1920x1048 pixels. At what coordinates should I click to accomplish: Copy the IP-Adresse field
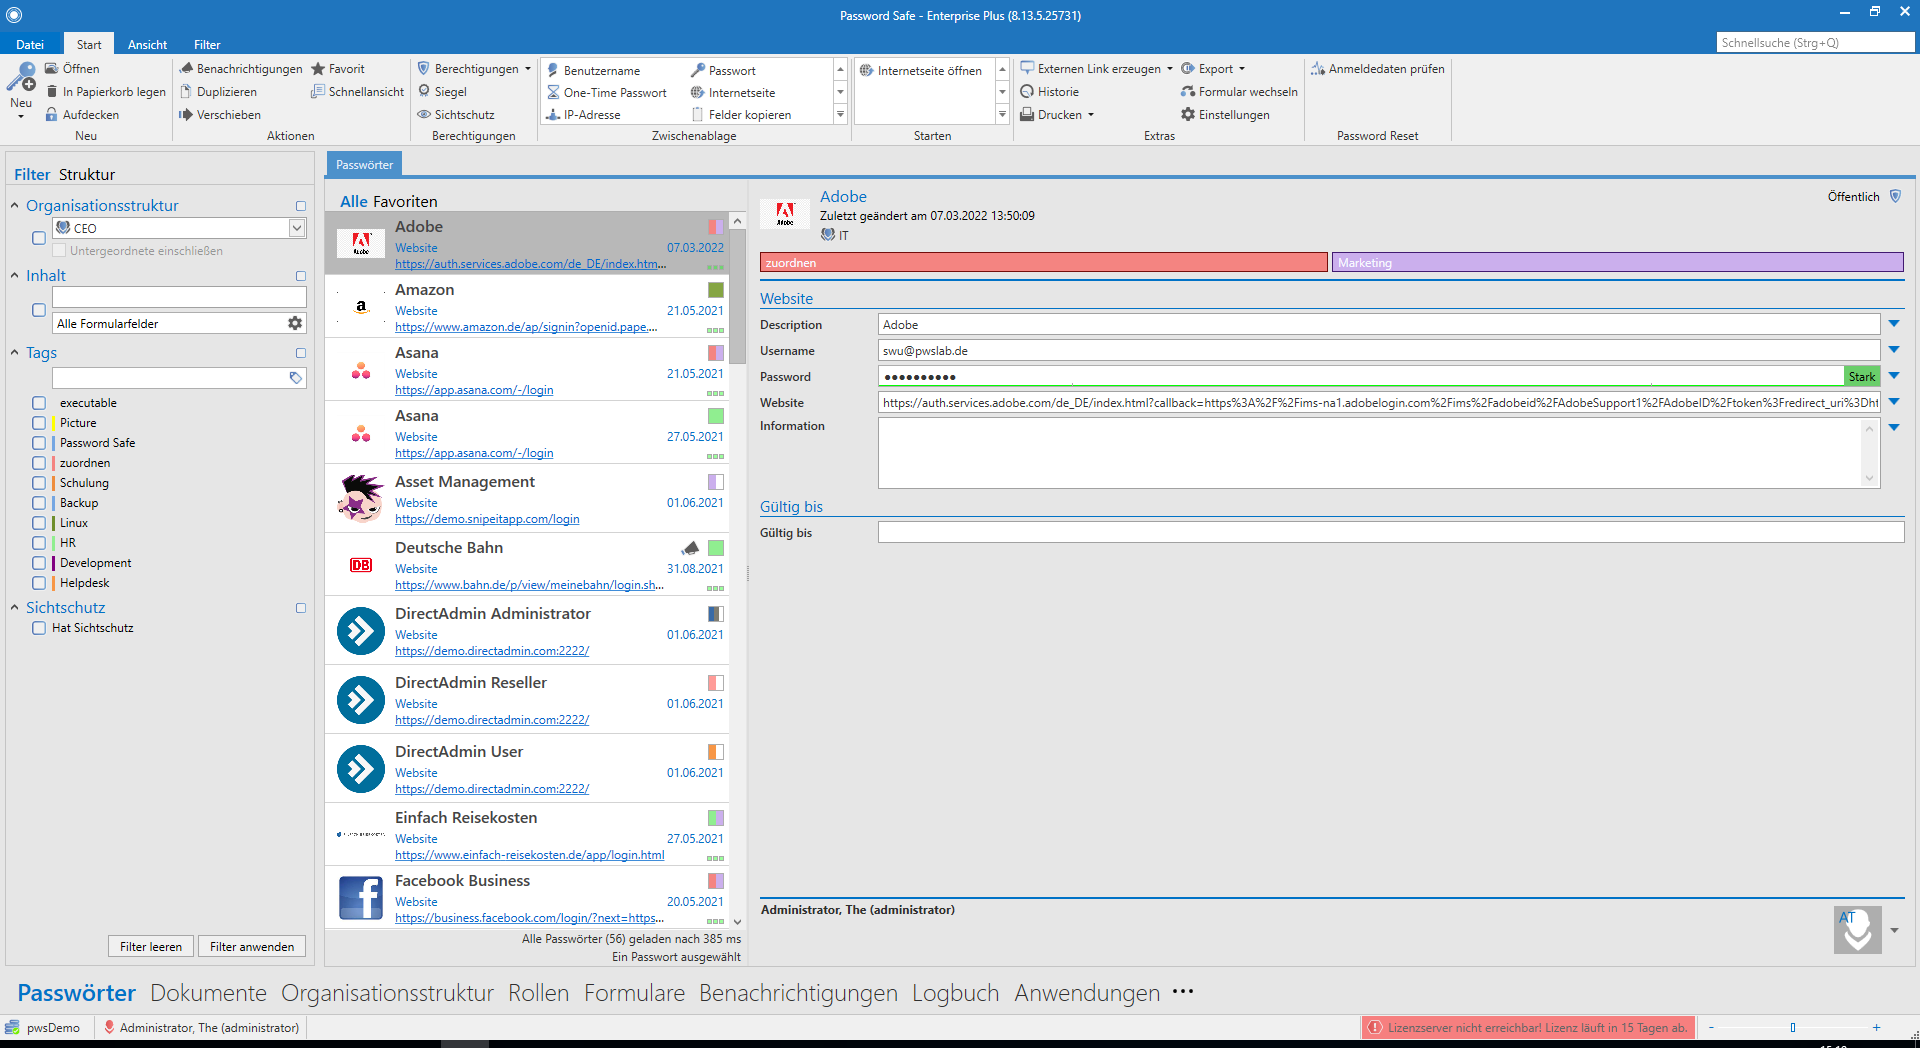[x=583, y=115]
